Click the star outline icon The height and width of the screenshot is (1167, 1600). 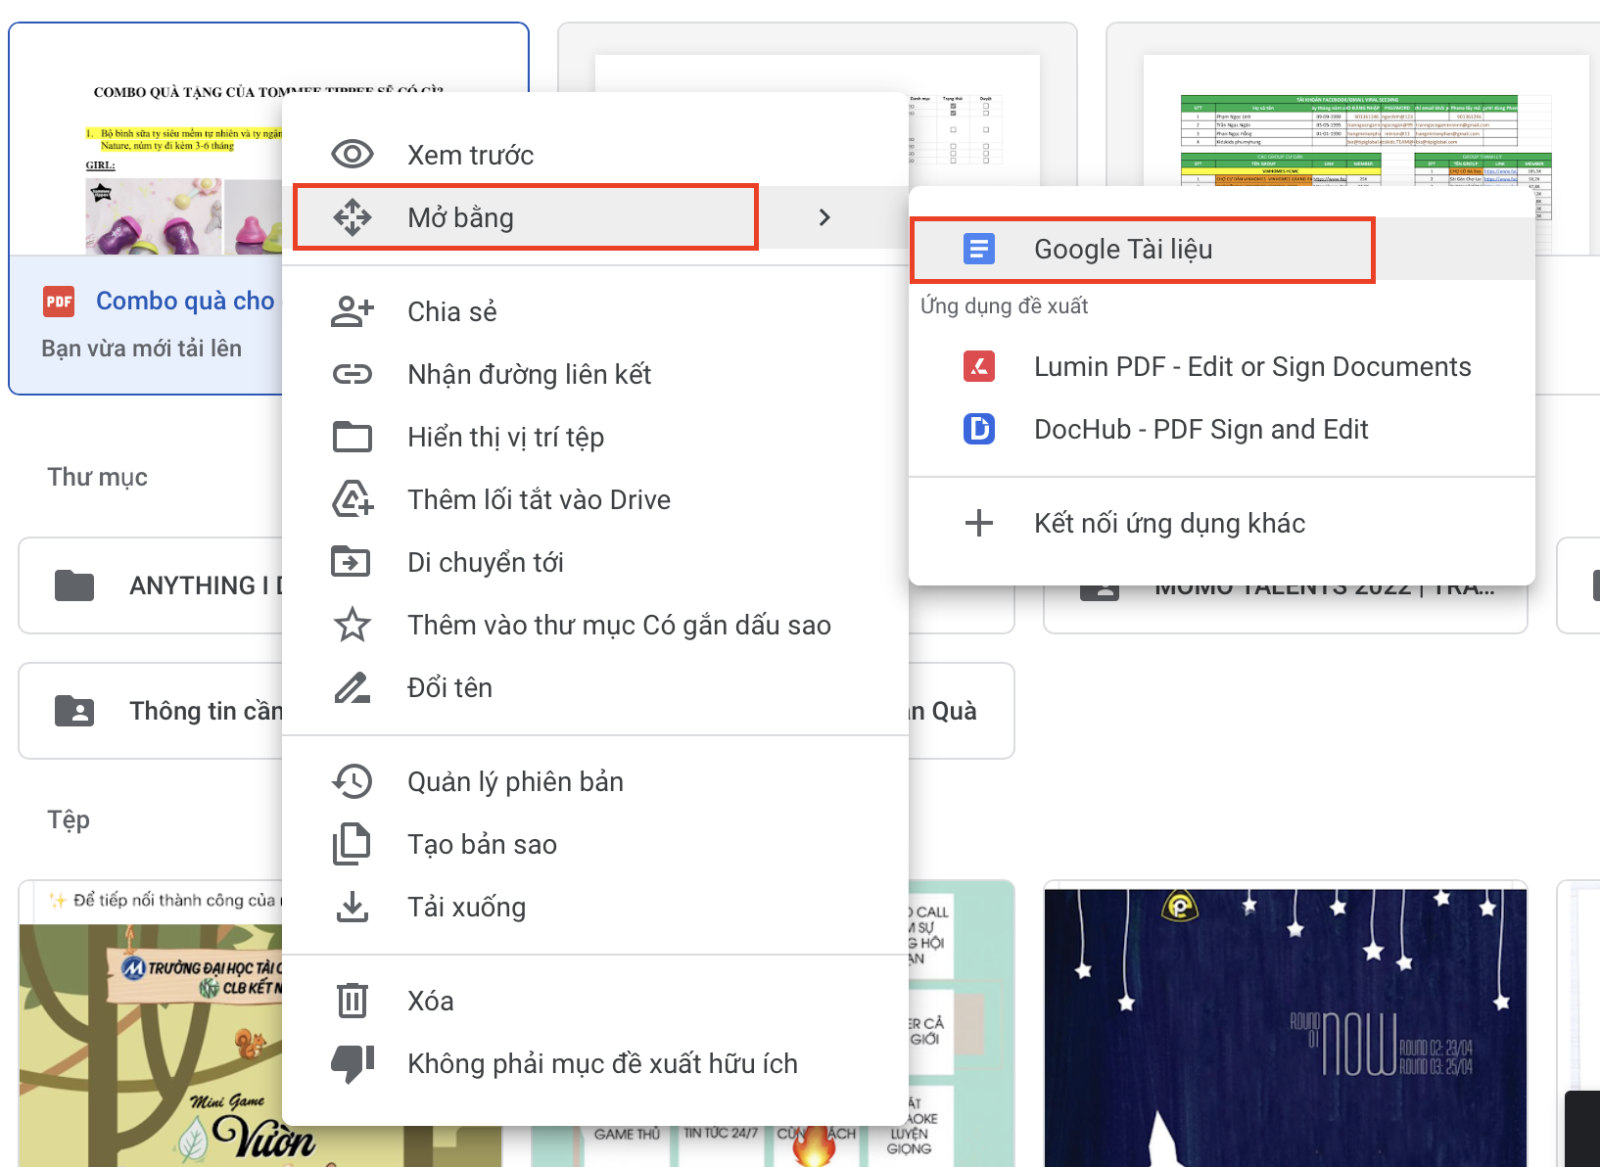352,625
